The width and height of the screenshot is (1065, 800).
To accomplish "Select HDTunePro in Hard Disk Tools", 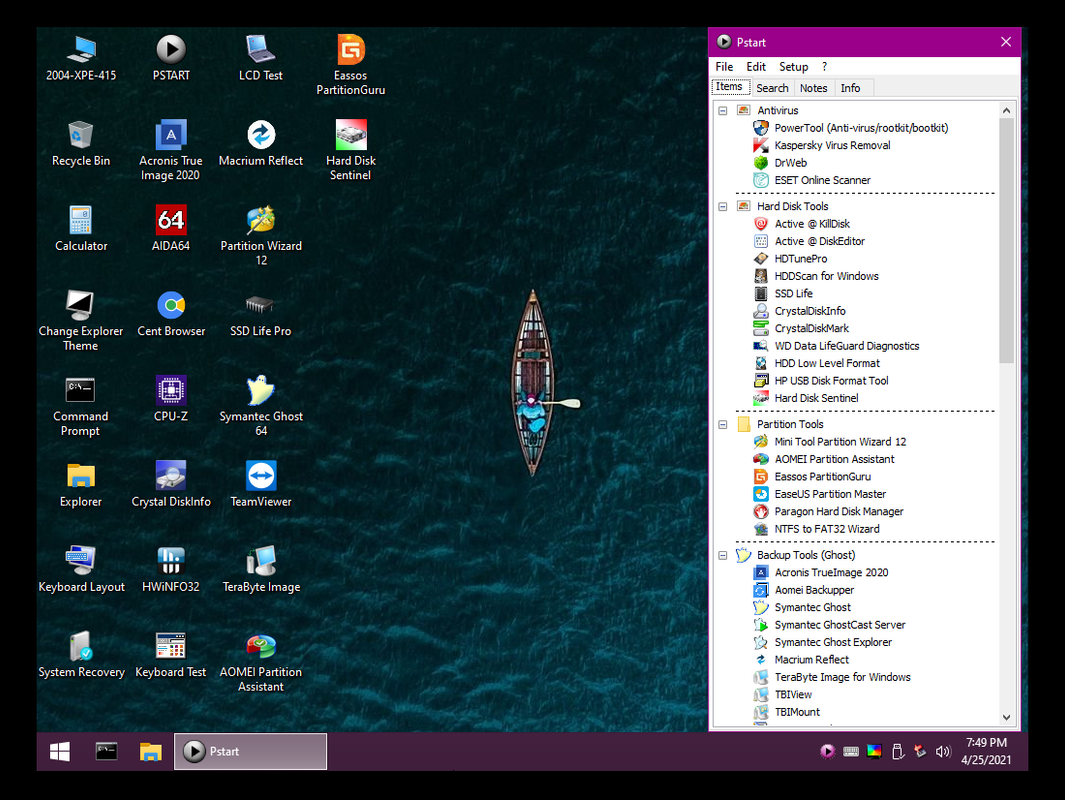I will (x=800, y=259).
